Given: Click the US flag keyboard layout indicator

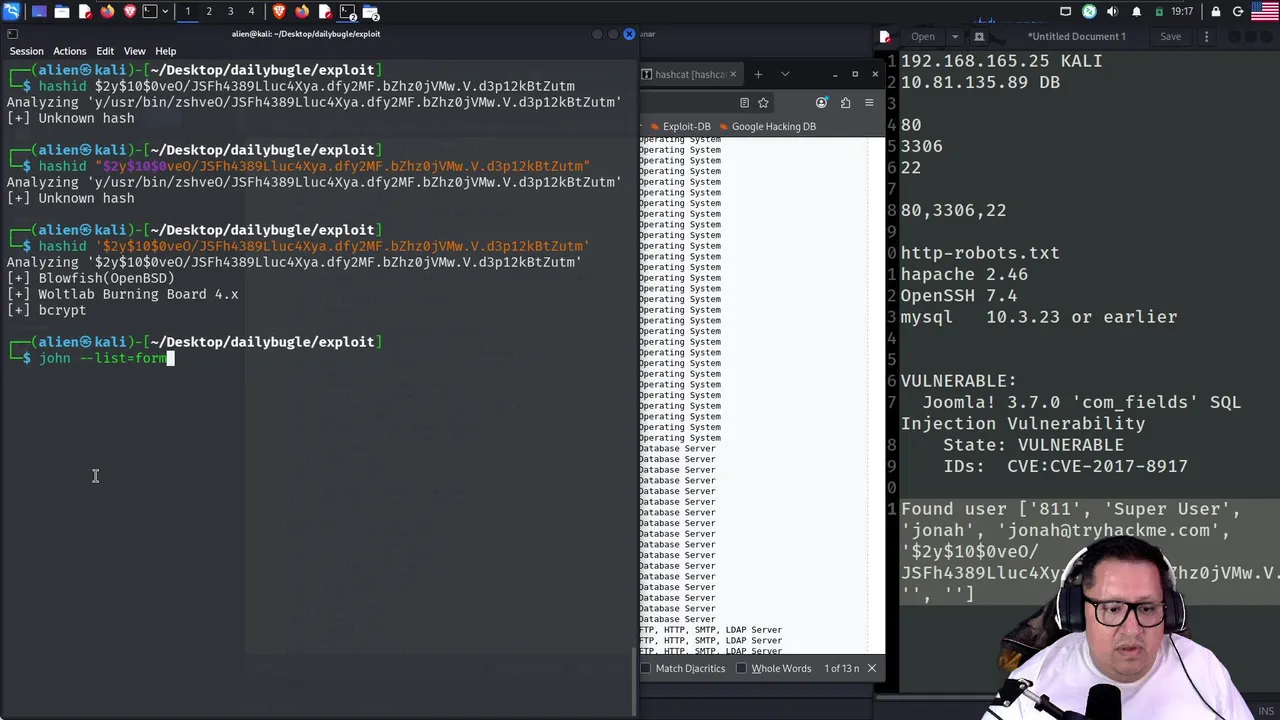Looking at the screenshot, I should click(1265, 11).
